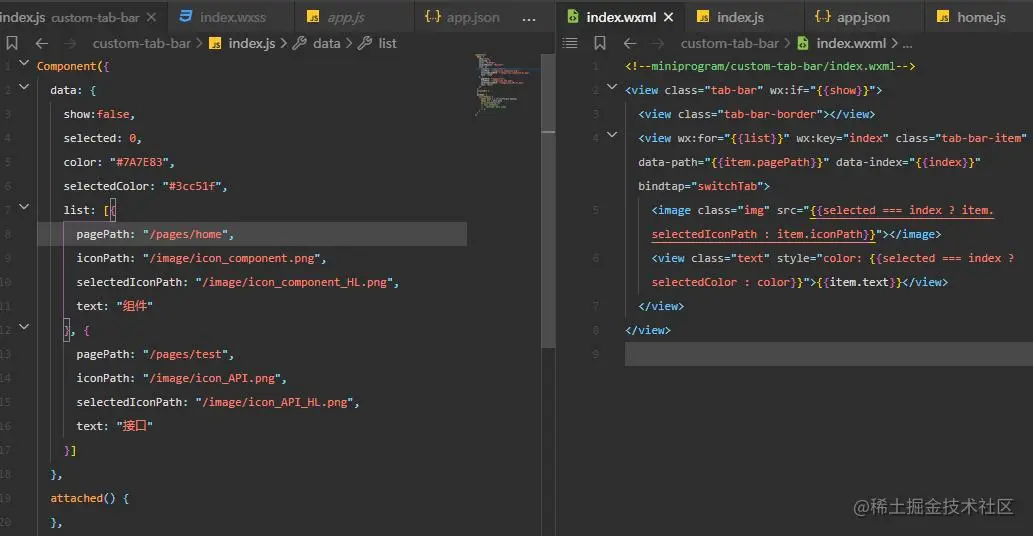Collapse the second list item fold arrow
Screen dimensions: 1033x536
pyautogui.click(x=24, y=327)
